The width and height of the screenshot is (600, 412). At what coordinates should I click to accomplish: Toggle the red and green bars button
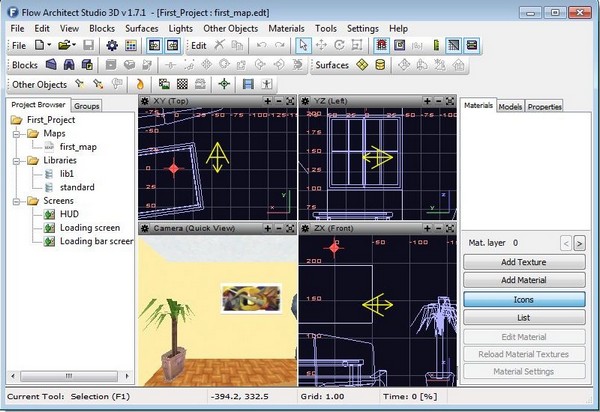point(472,45)
